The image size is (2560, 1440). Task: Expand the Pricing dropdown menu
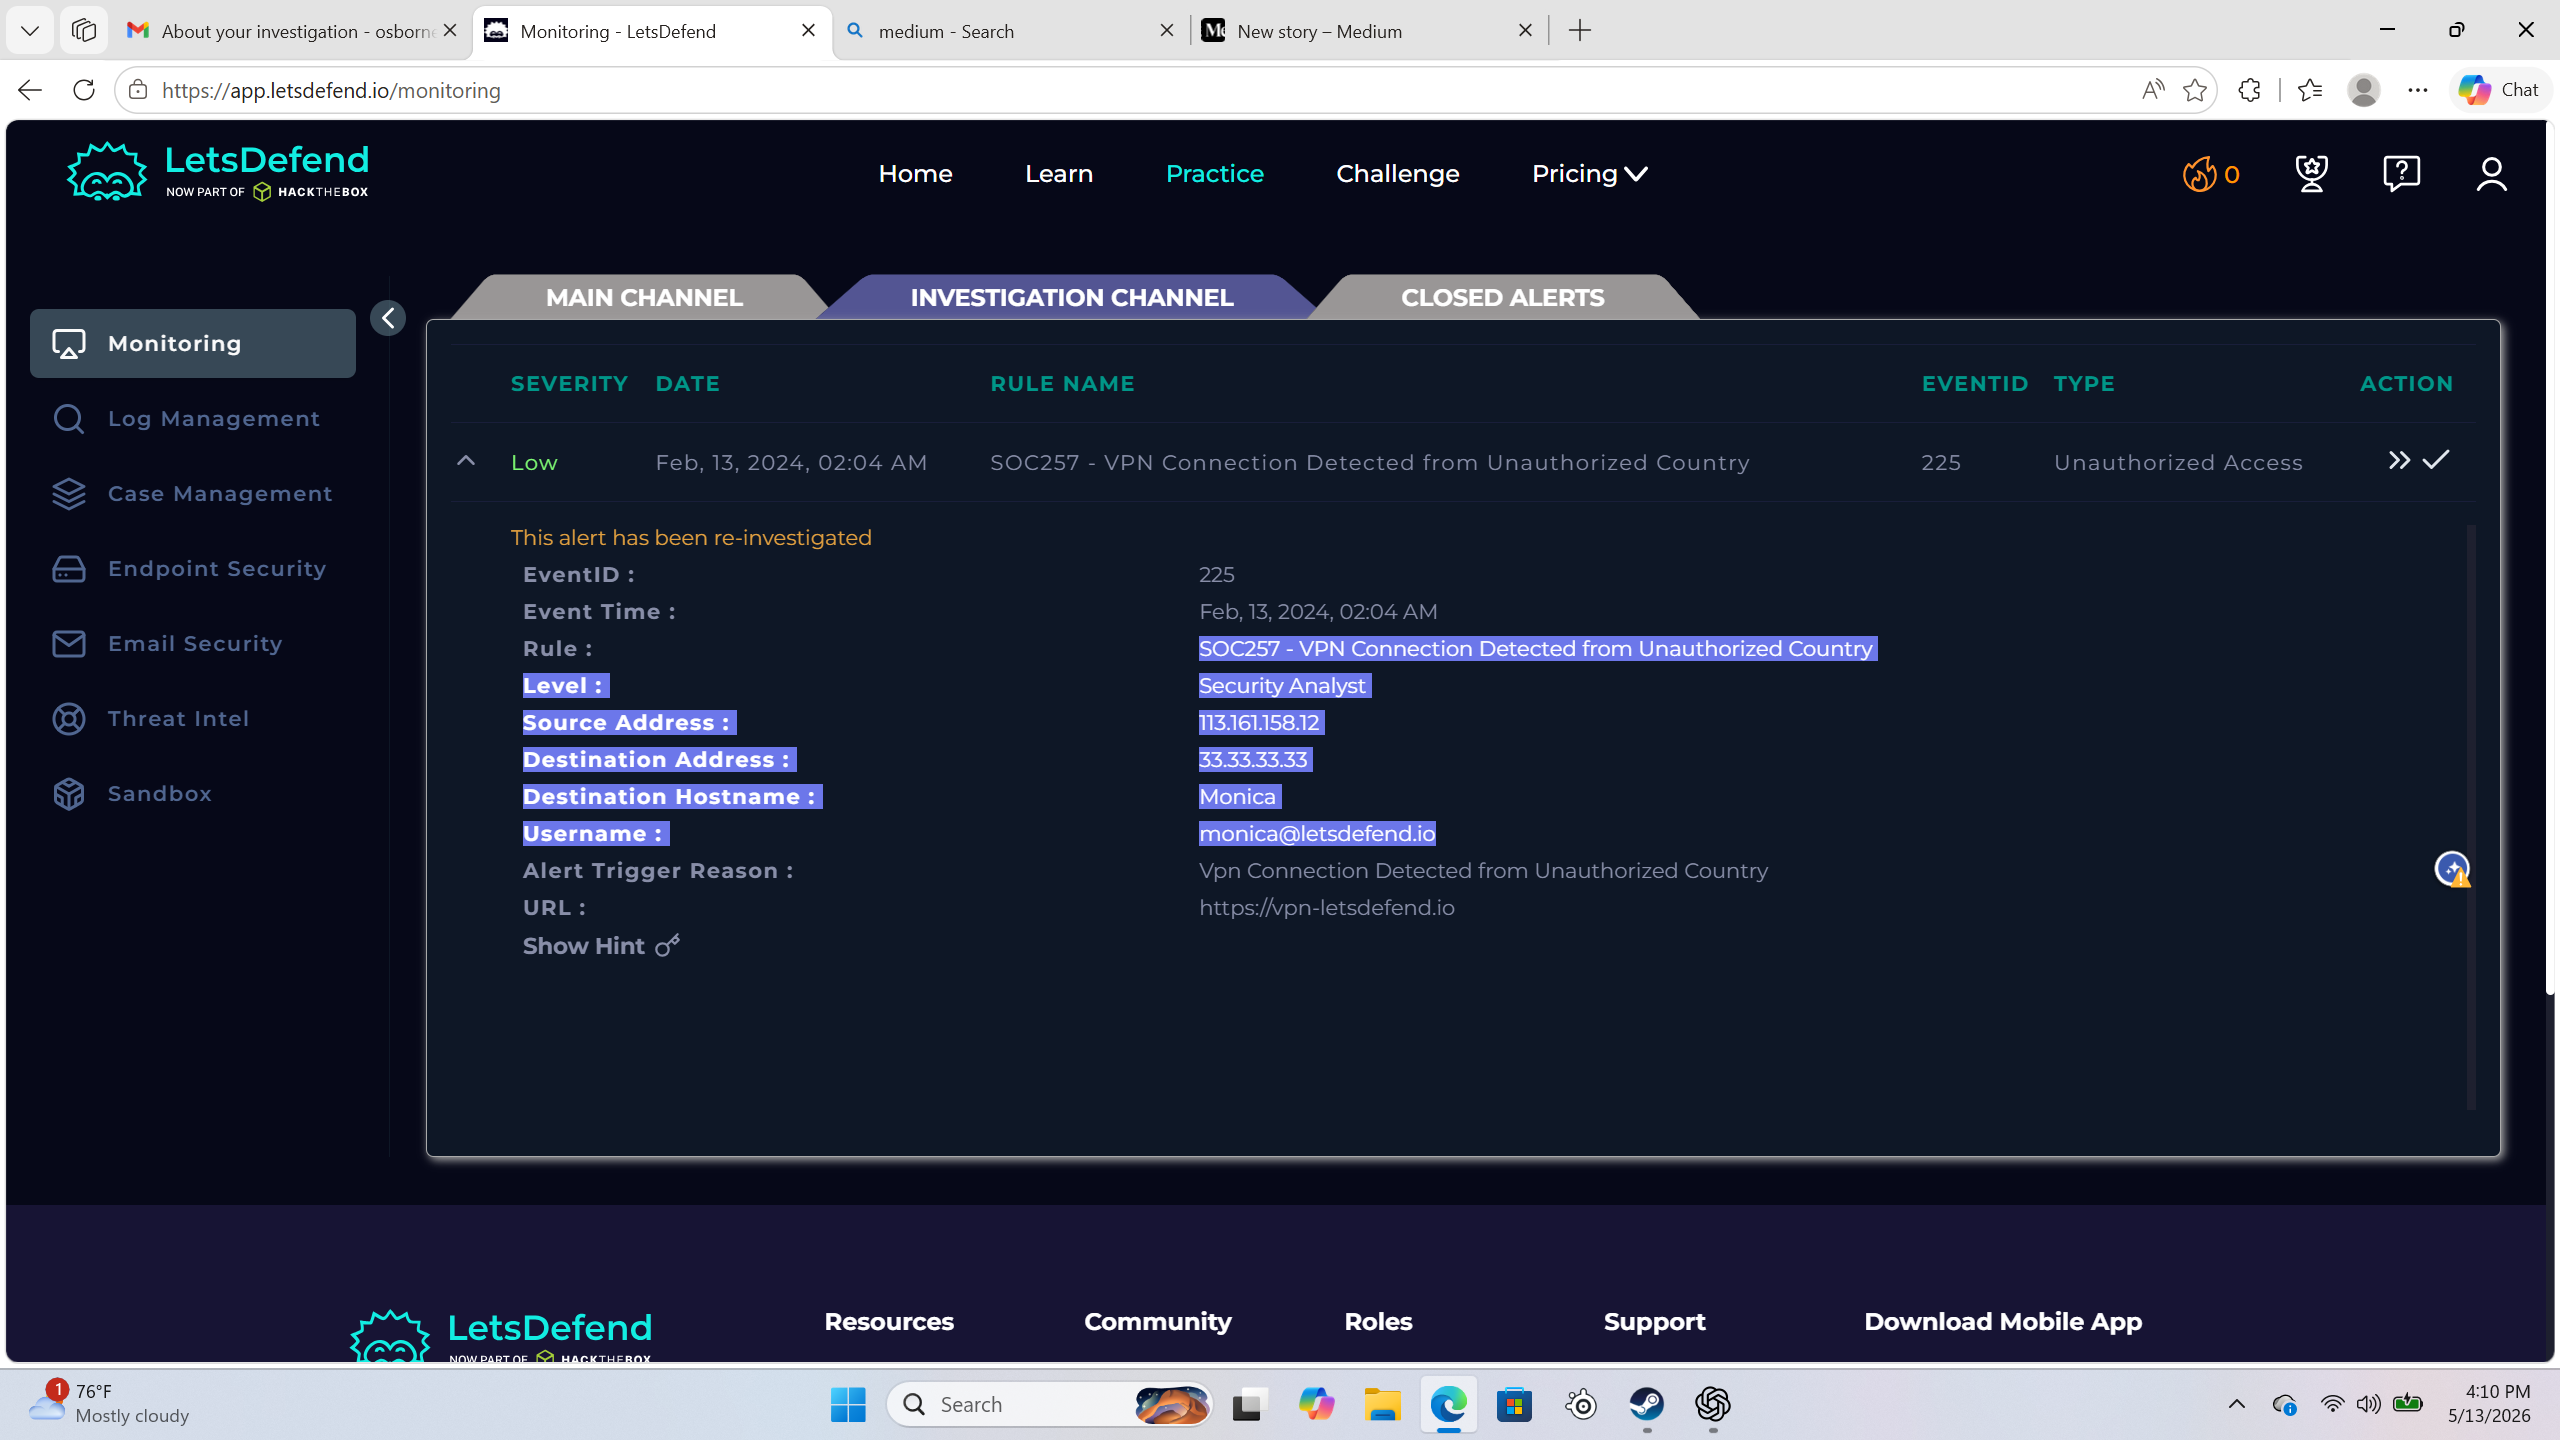[x=1590, y=174]
